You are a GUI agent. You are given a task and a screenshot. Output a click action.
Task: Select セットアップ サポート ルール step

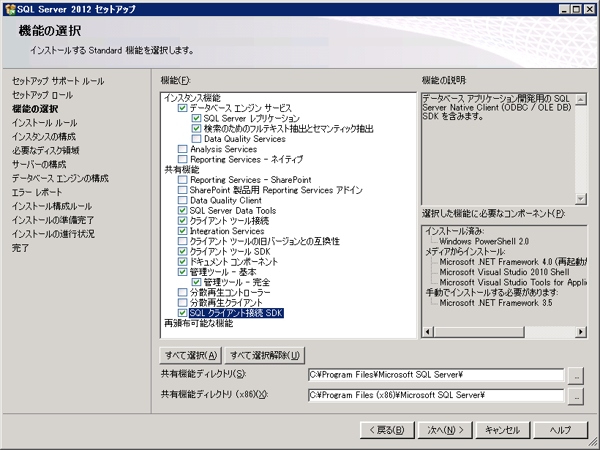coord(58,81)
